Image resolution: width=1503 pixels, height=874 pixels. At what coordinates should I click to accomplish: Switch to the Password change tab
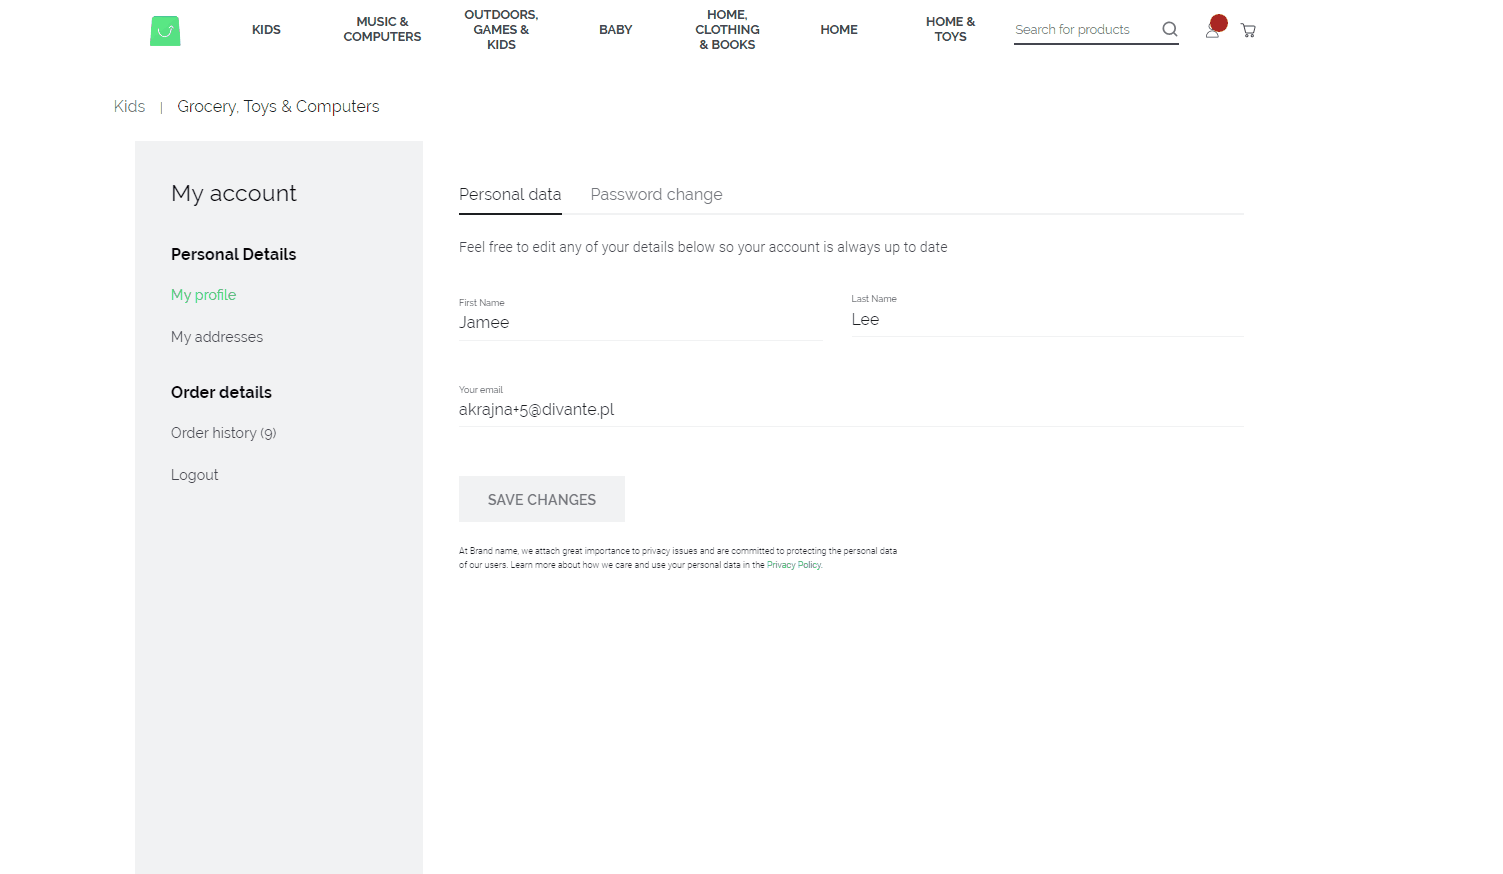tap(656, 194)
